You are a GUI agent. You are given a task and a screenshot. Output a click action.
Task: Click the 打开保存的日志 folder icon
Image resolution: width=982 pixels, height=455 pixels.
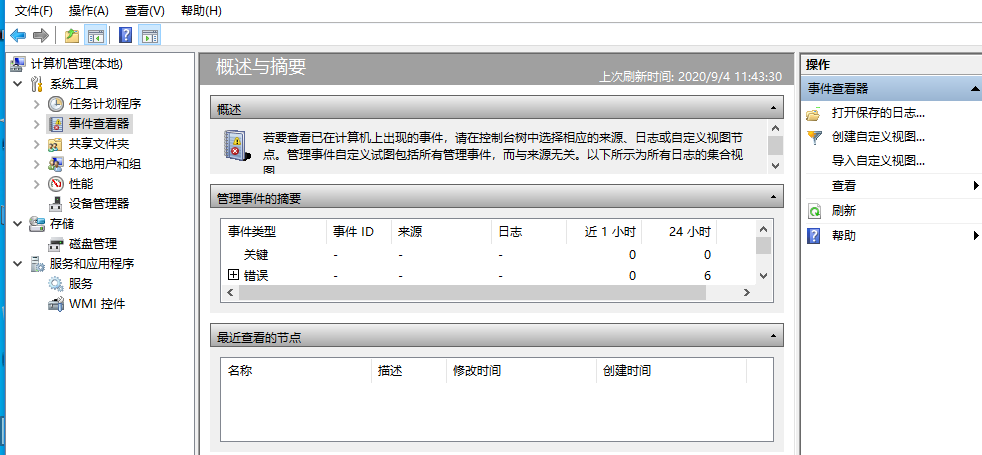tap(814, 114)
